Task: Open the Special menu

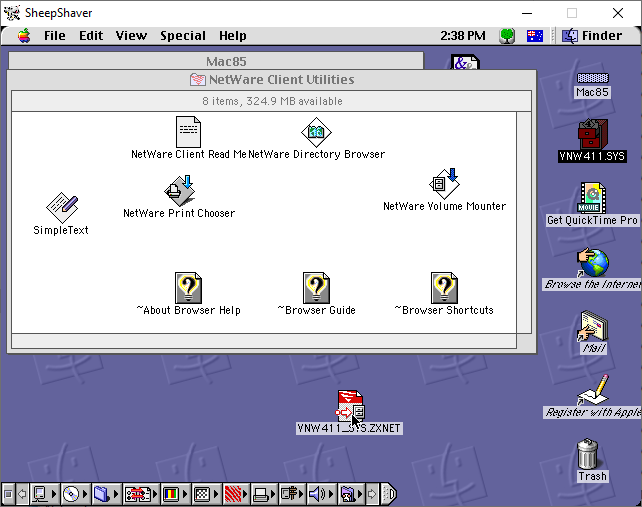Action: (183, 36)
